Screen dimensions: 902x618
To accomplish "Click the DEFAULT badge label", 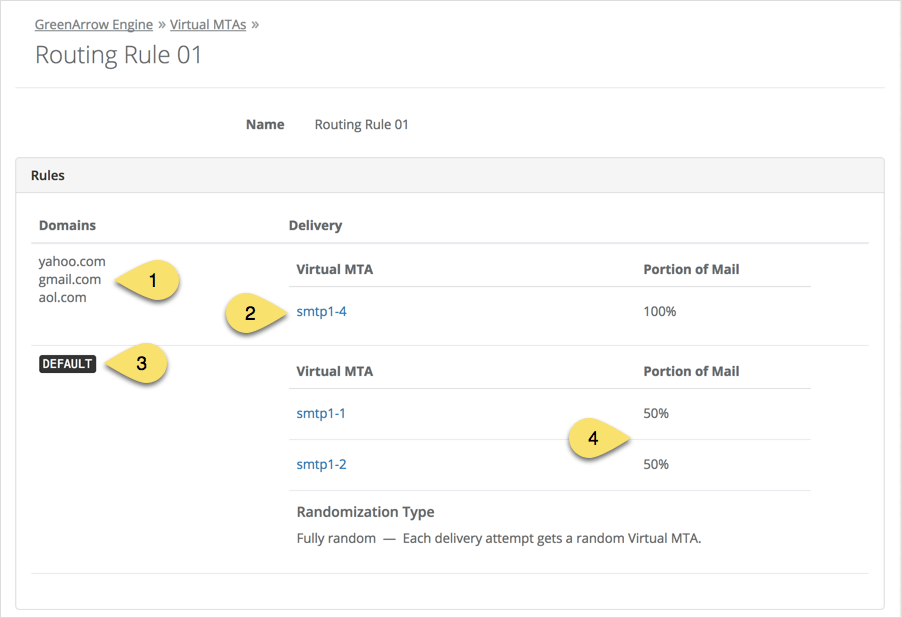I will (x=67, y=364).
